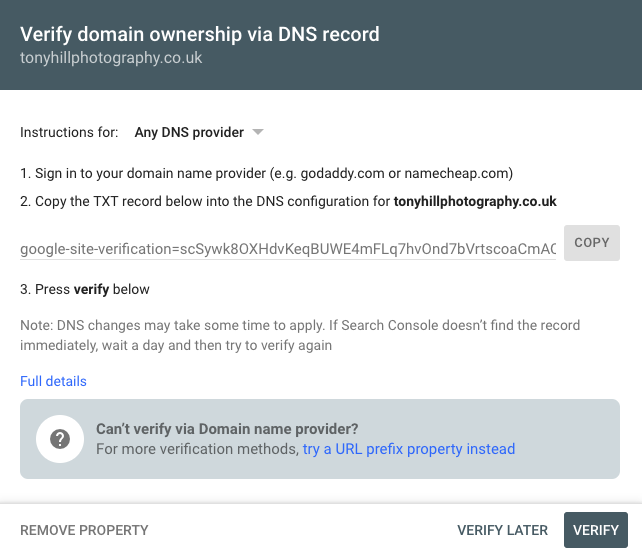Follow 'try a URL prefix property instead' link
The width and height of the screenshot is (642, 559).
click(x=409, y=449)
